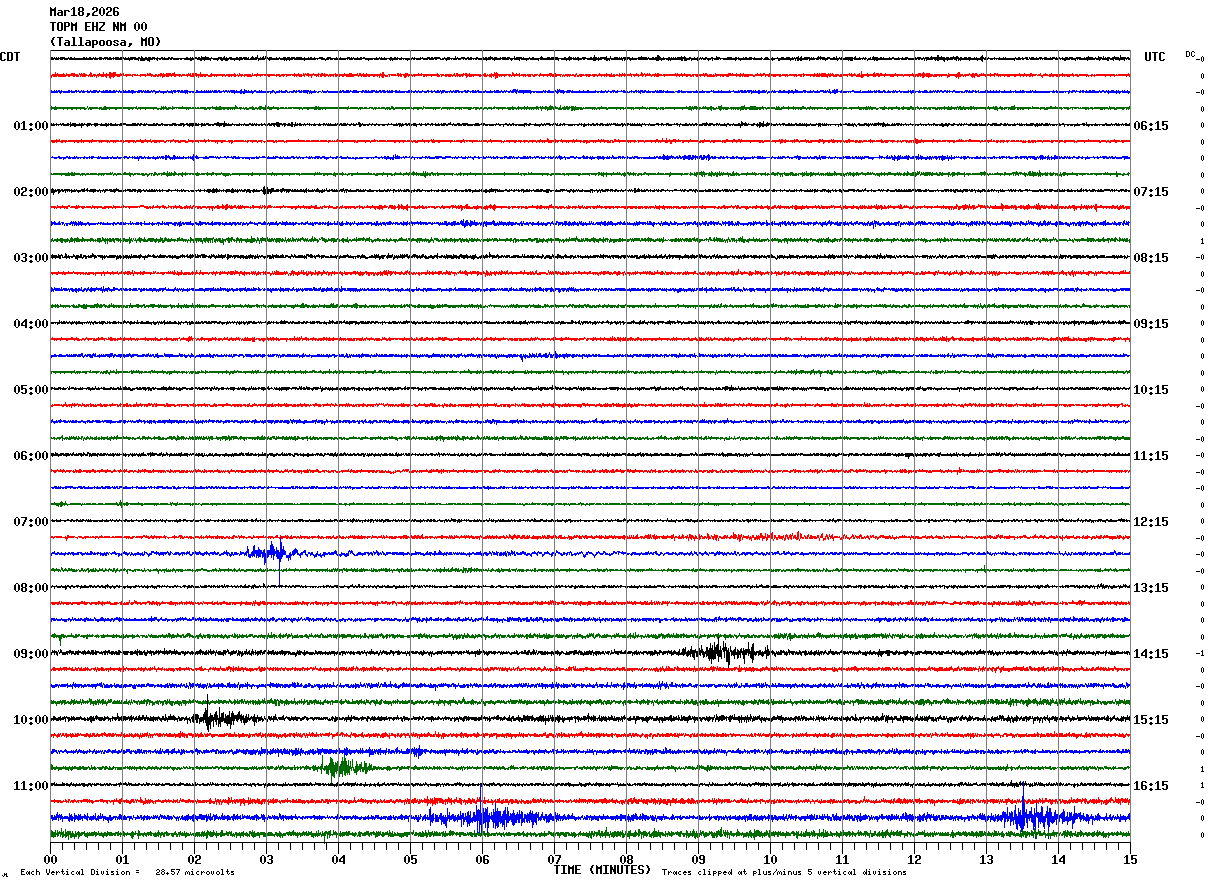Click minute 11 on the time axis

842,859
